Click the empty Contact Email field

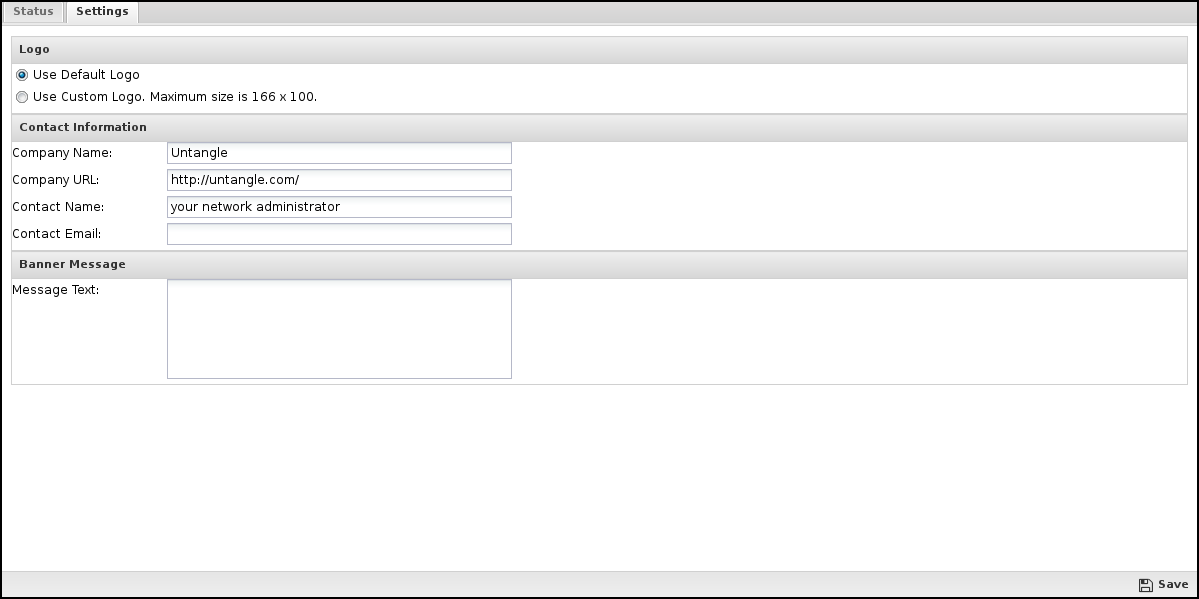[x=340, y=234]
